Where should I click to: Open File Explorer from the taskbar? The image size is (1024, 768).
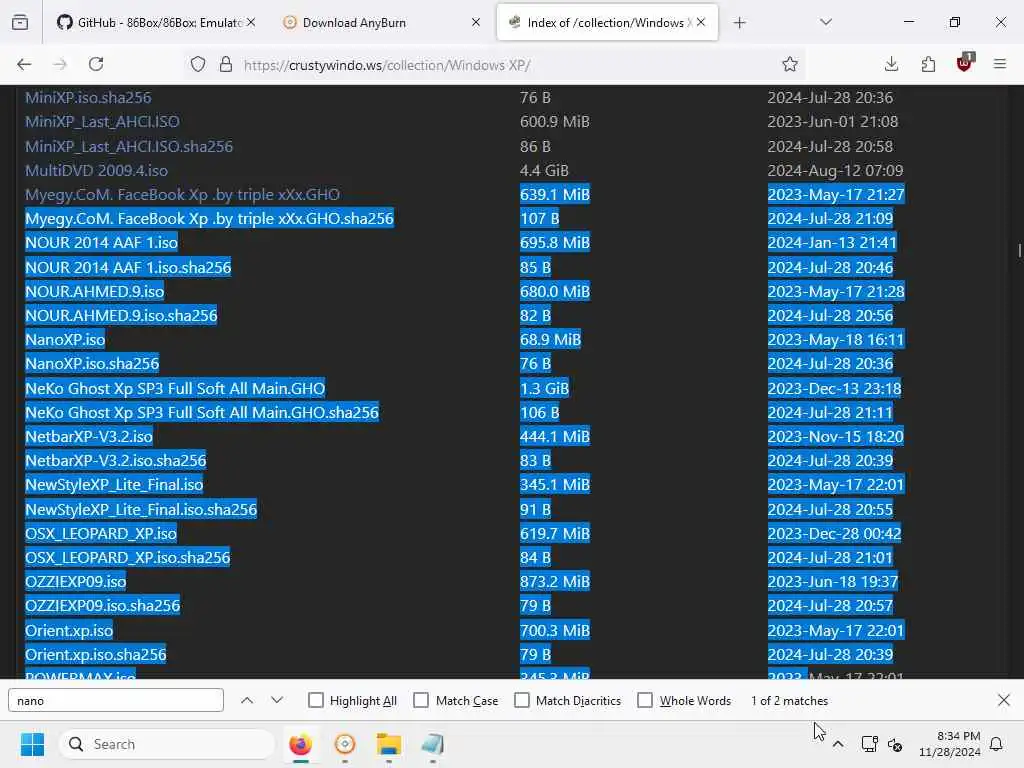pyautogui.click(x=389, y=744)
